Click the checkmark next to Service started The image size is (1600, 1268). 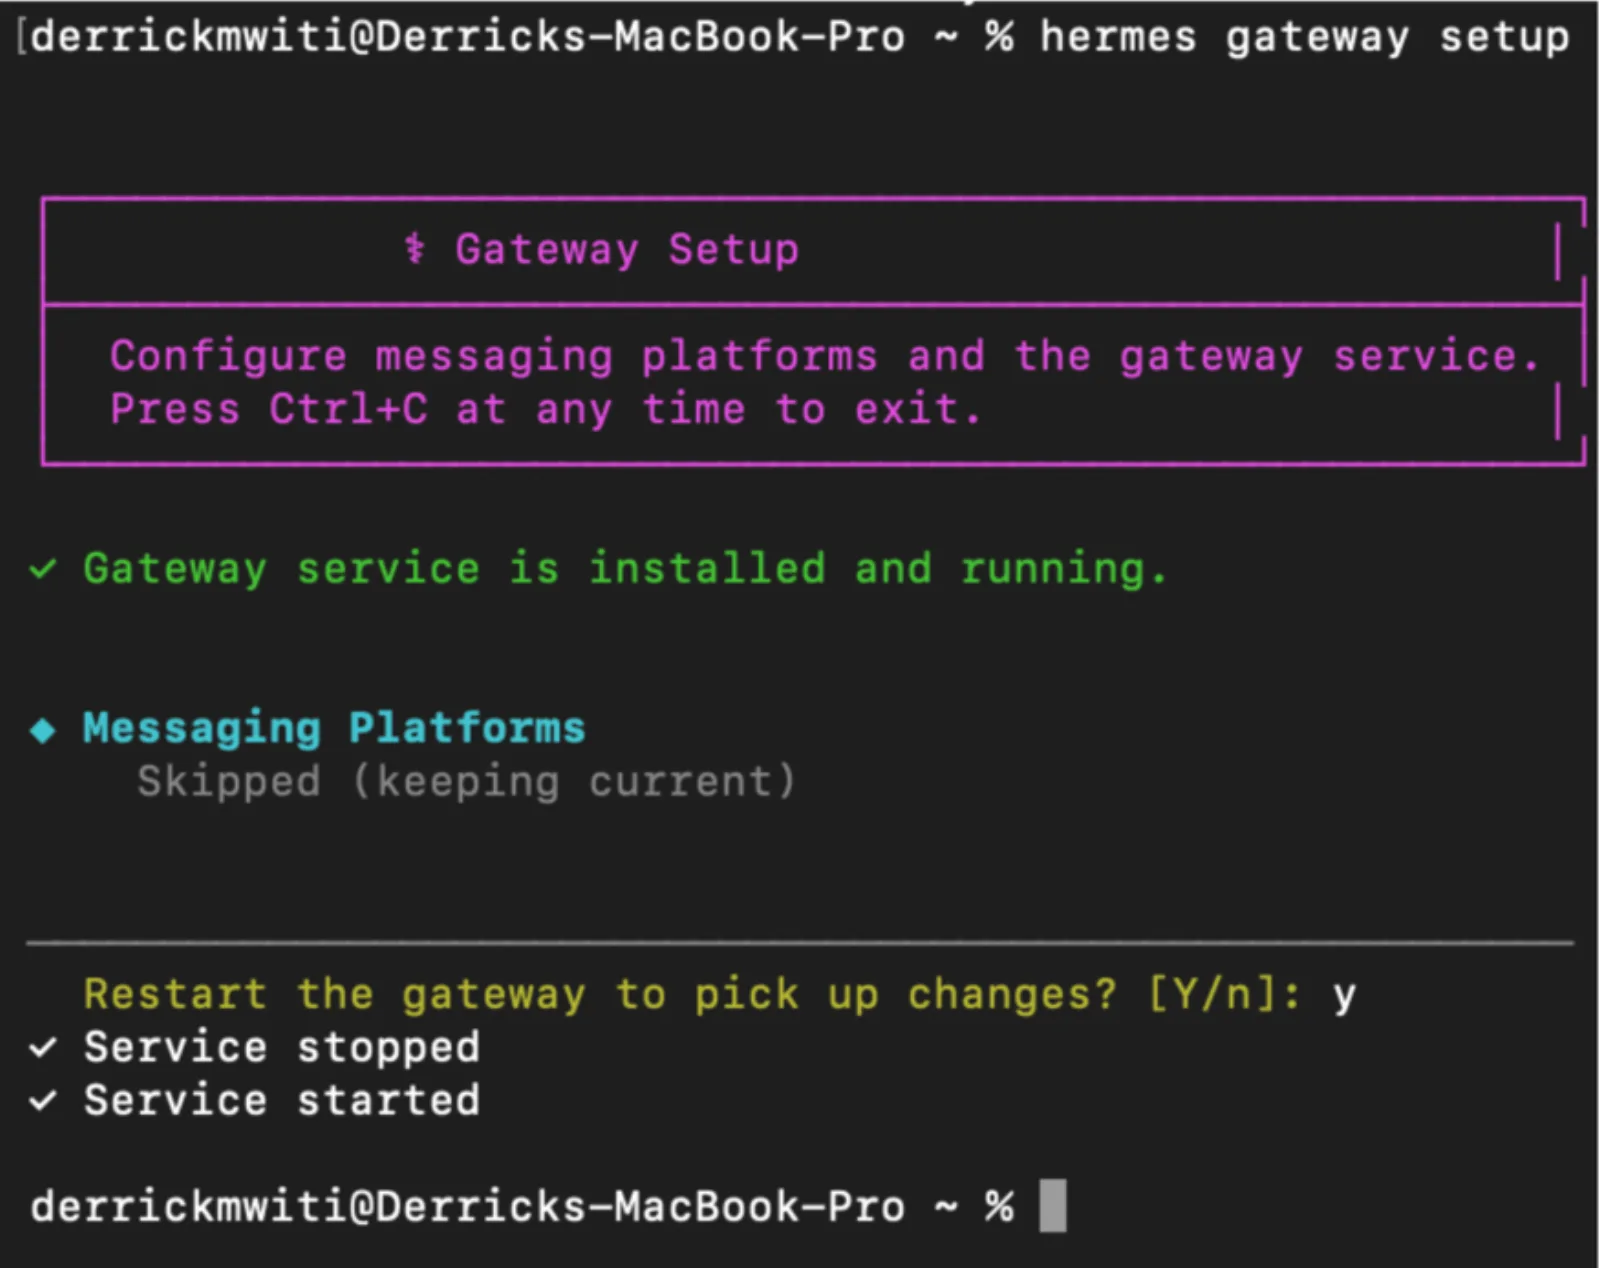(43, 1101)
